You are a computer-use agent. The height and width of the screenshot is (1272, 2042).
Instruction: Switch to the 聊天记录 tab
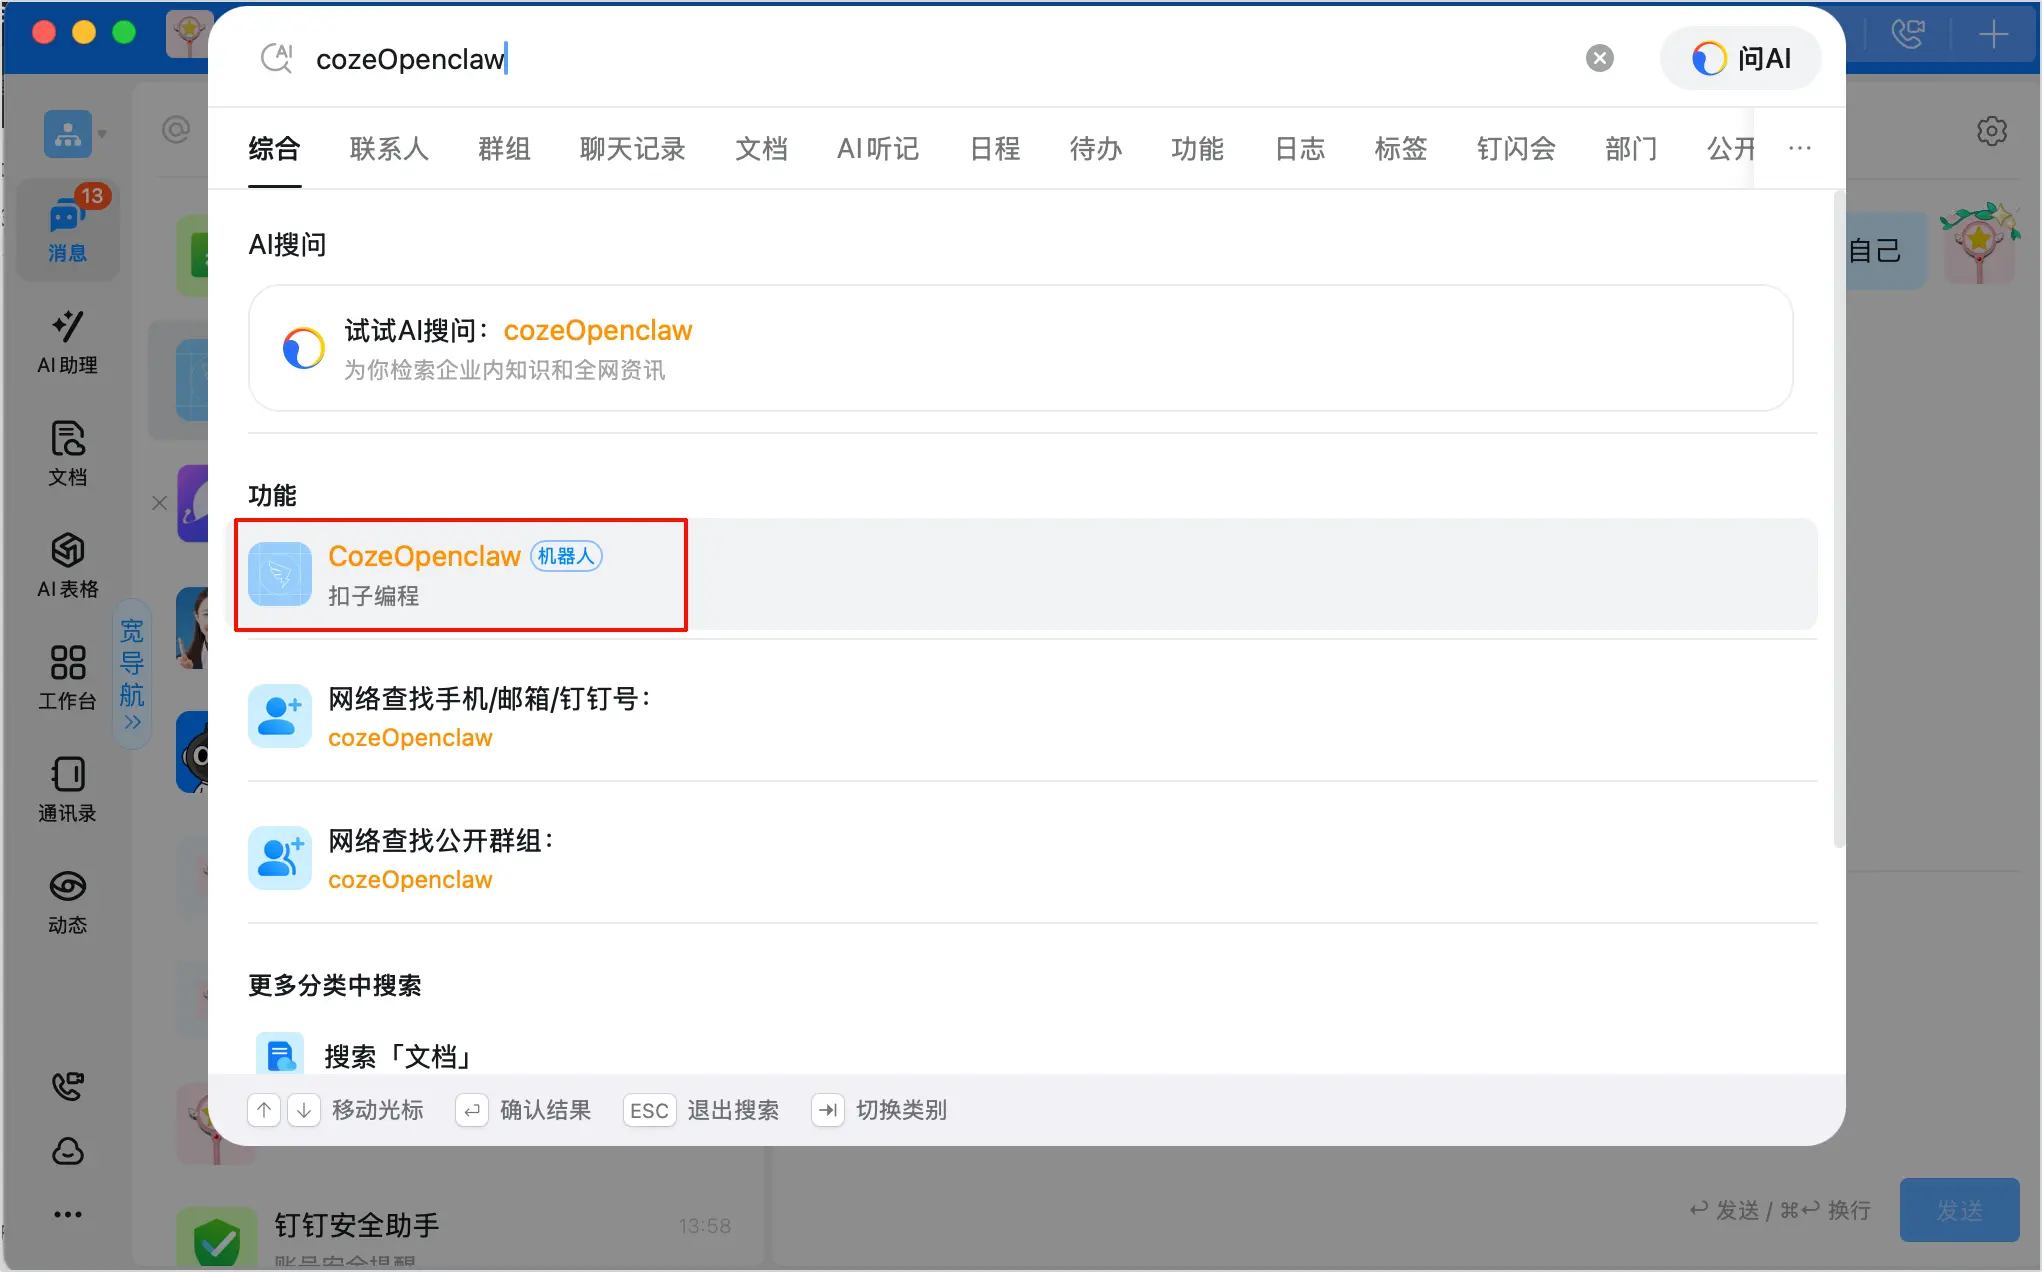632,149
